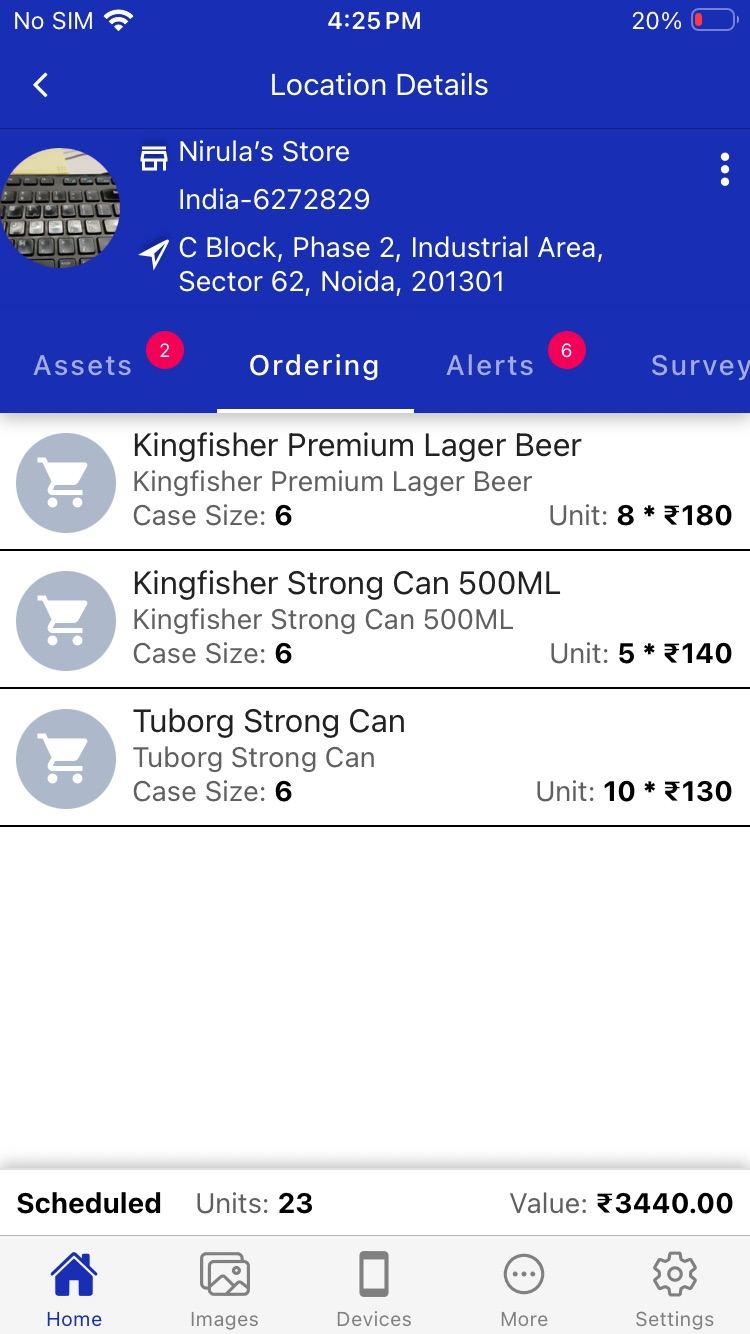The height and width of the screenshot is (1334, 750).
Task: Switch to the Survey tab
Action: (x=699, y=366)
